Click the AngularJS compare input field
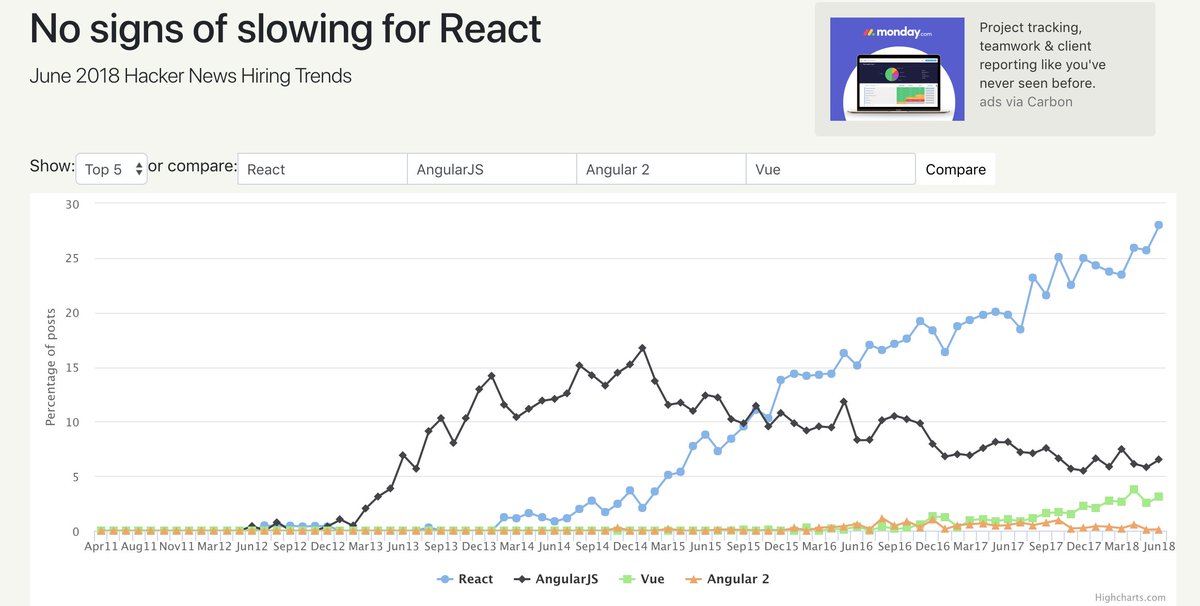The width and height of the screenshot is (1200, 606). [x=492, y=169]
